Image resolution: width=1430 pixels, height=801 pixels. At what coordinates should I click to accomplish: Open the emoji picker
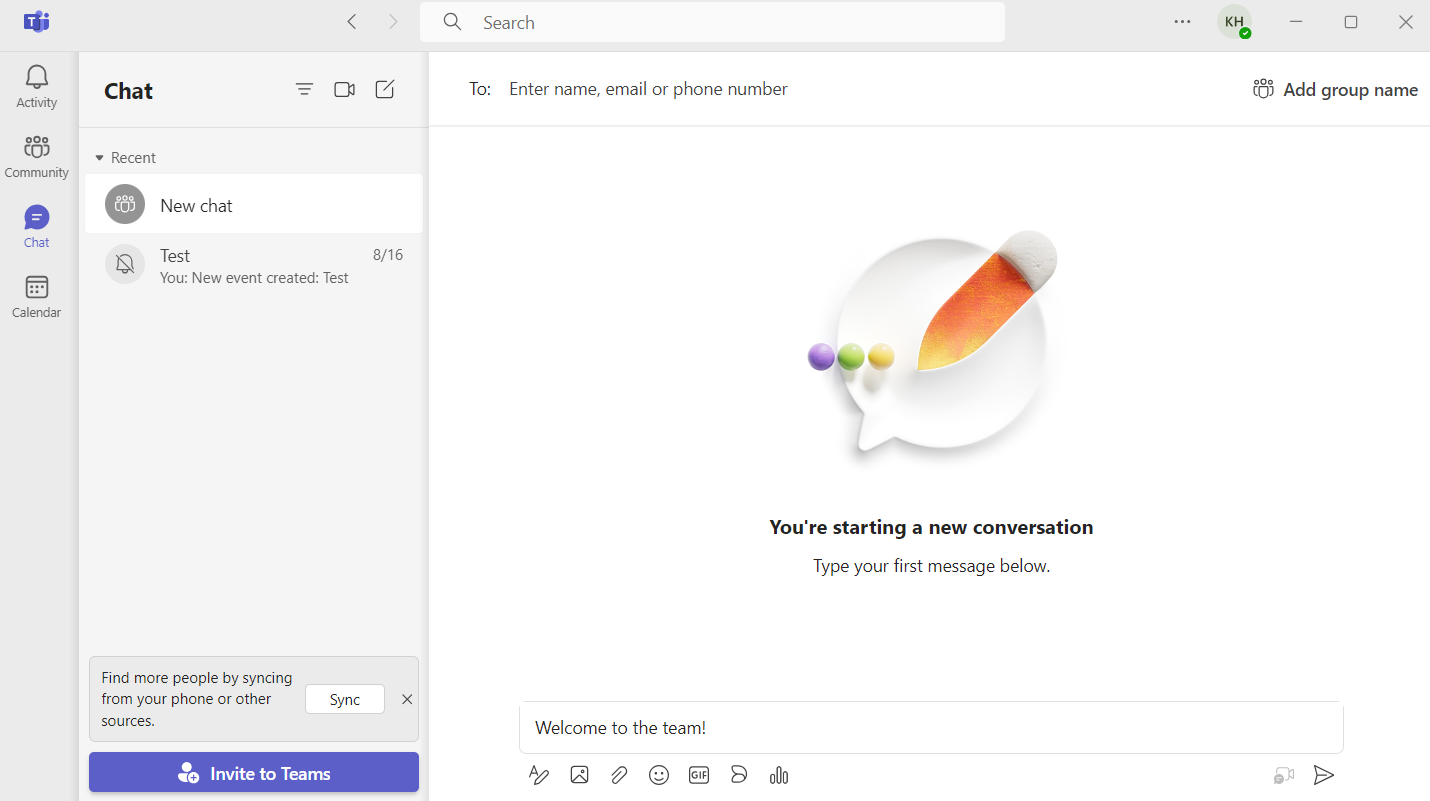click(659, 775)
